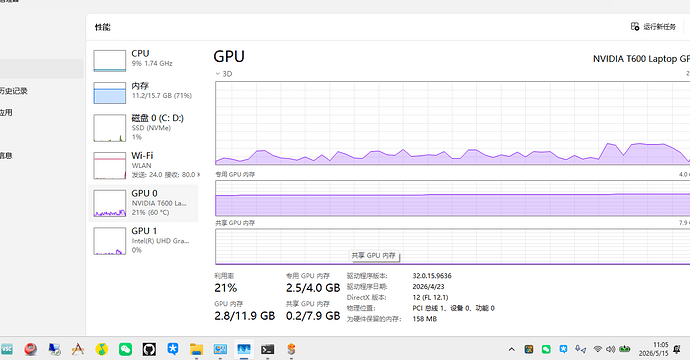Image resolution: width=690 pixels, height=360 pixels.
Task: Click the blue asterisk tray icon
Action: [x=563, y=349]
